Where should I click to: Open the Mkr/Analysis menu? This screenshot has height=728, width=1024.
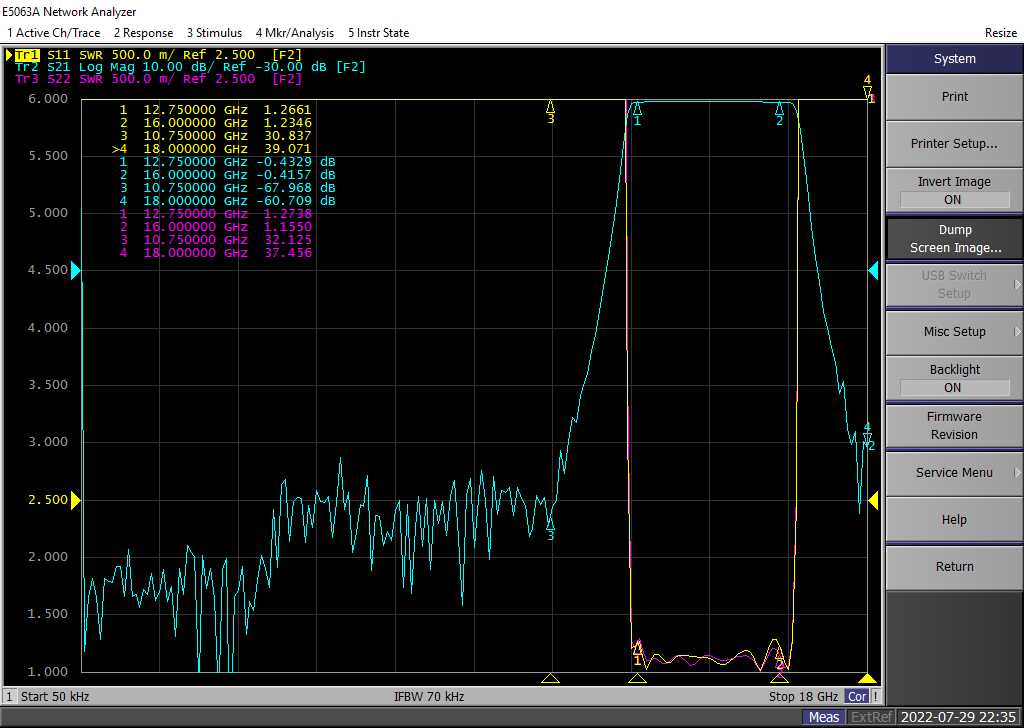click(297, 33)
